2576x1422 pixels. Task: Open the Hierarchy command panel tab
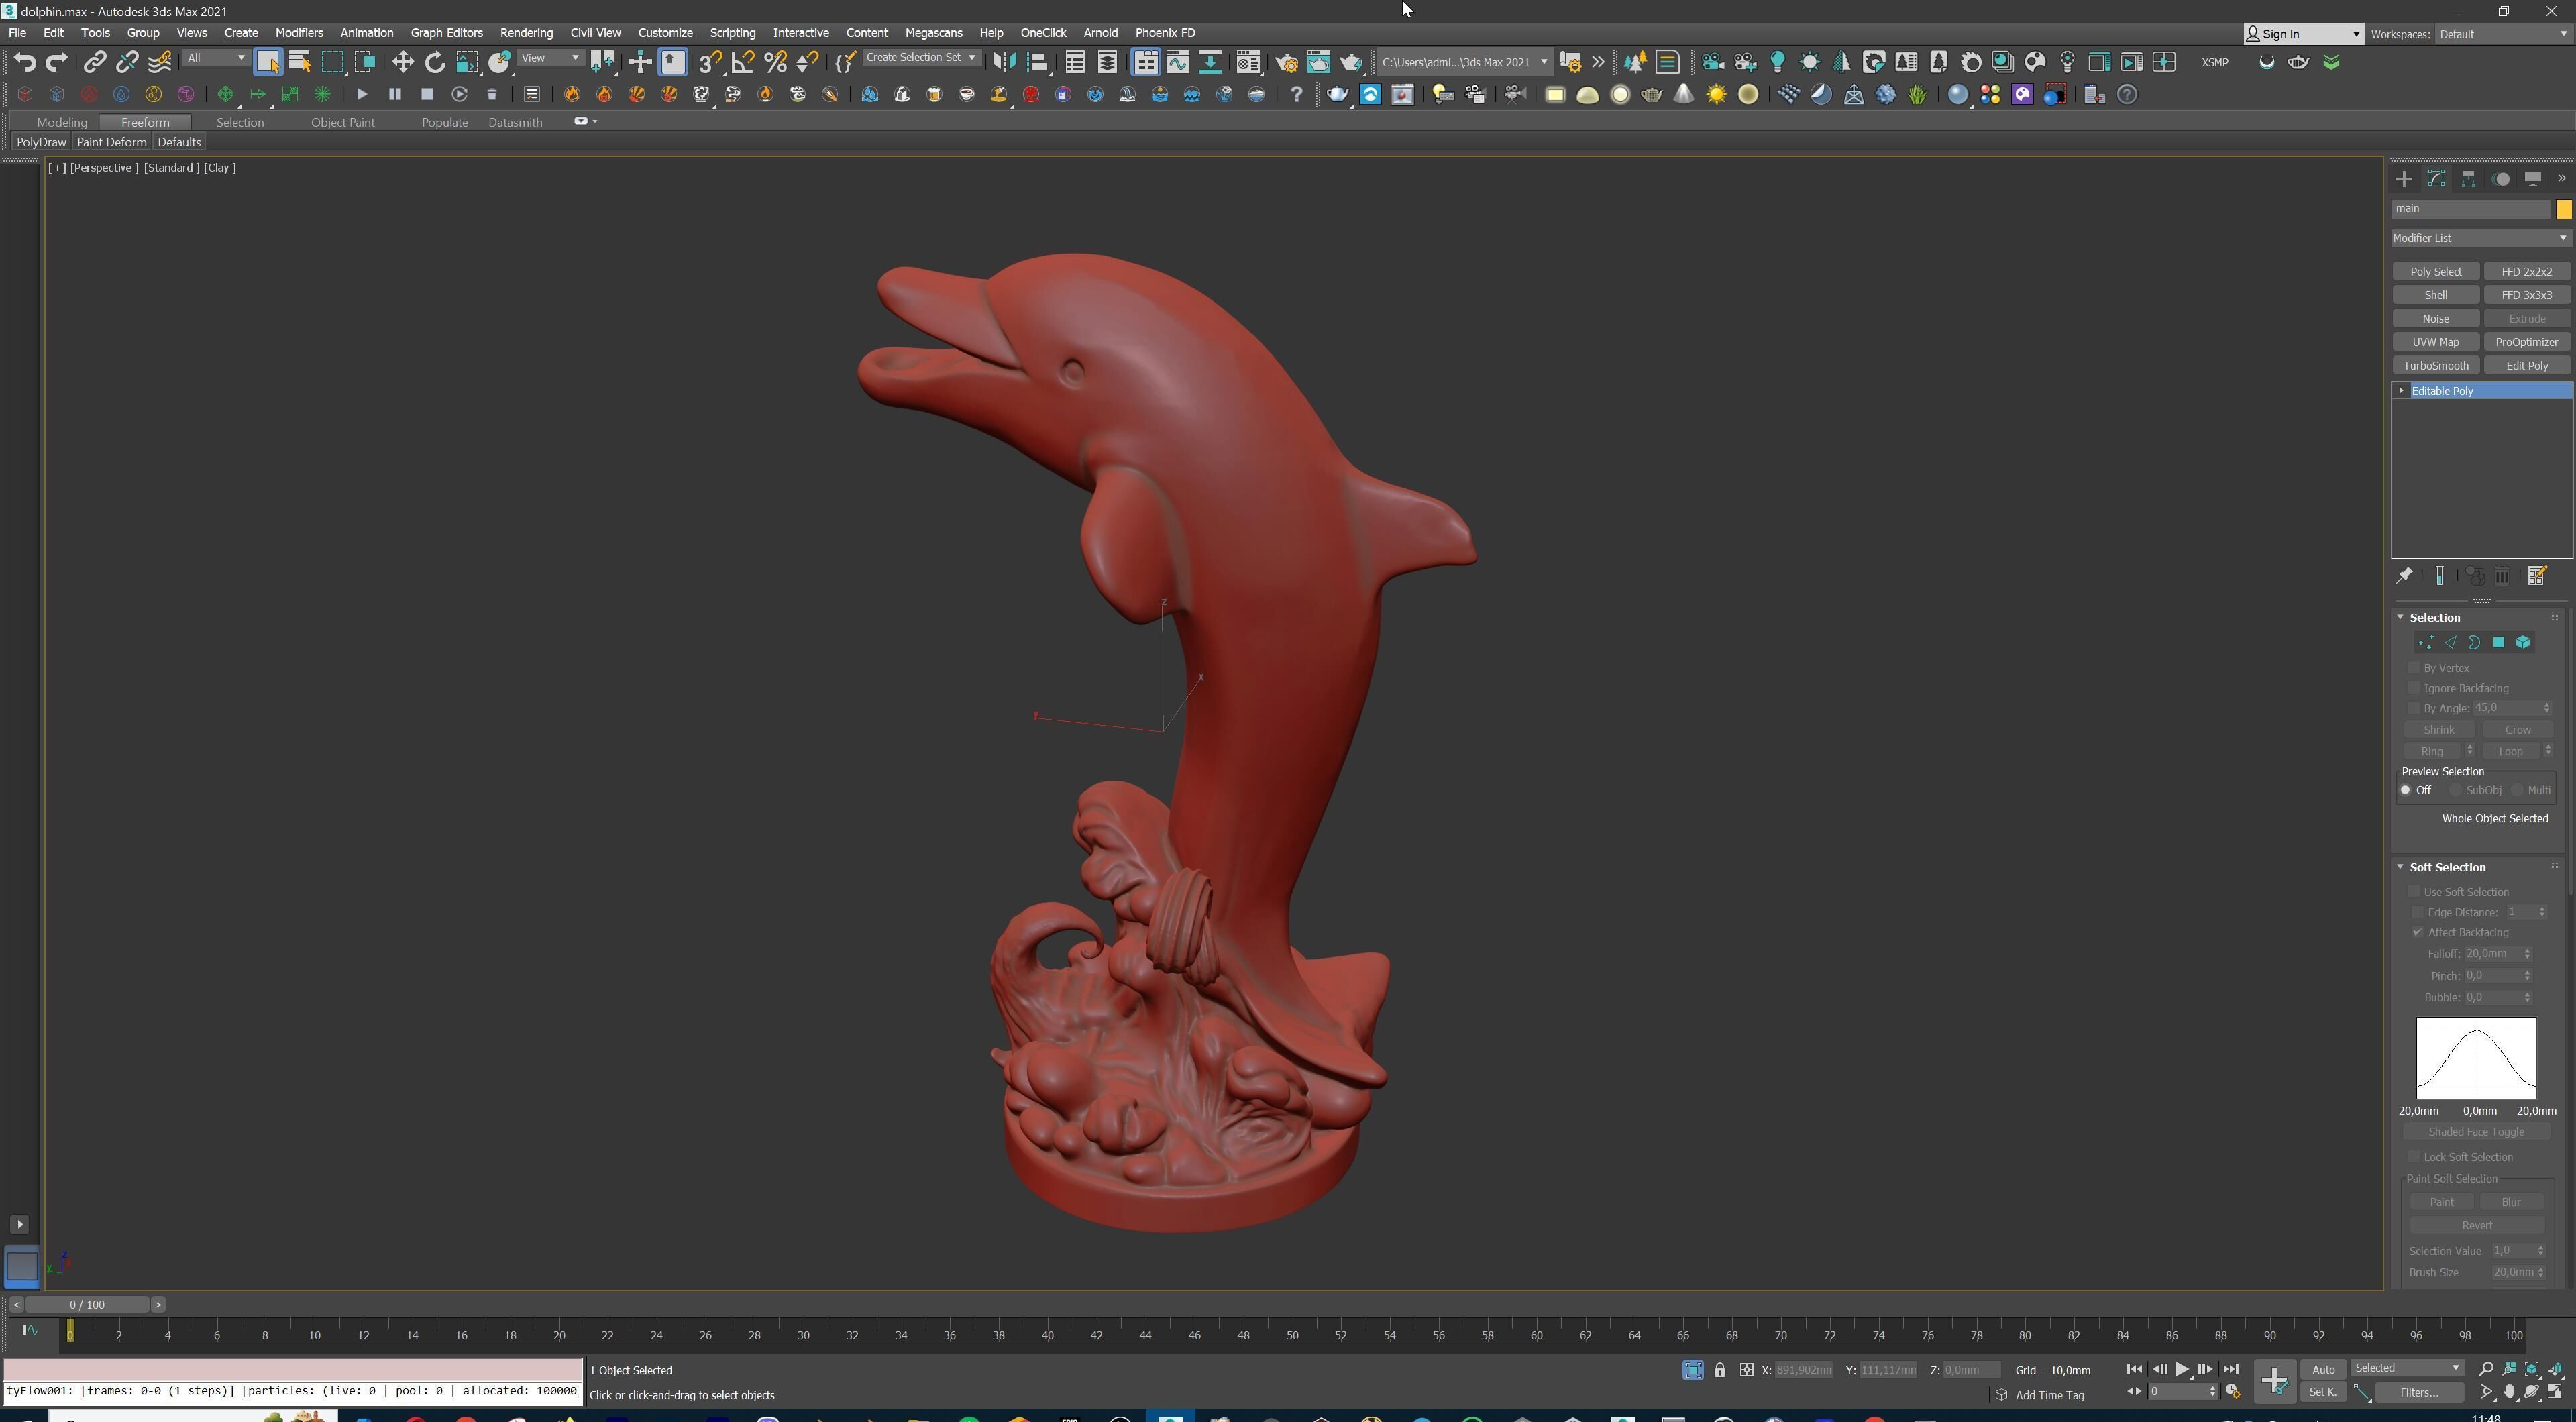(x=2468, y=179)
